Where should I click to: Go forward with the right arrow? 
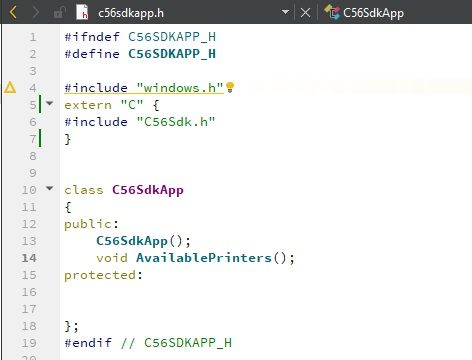36,13
